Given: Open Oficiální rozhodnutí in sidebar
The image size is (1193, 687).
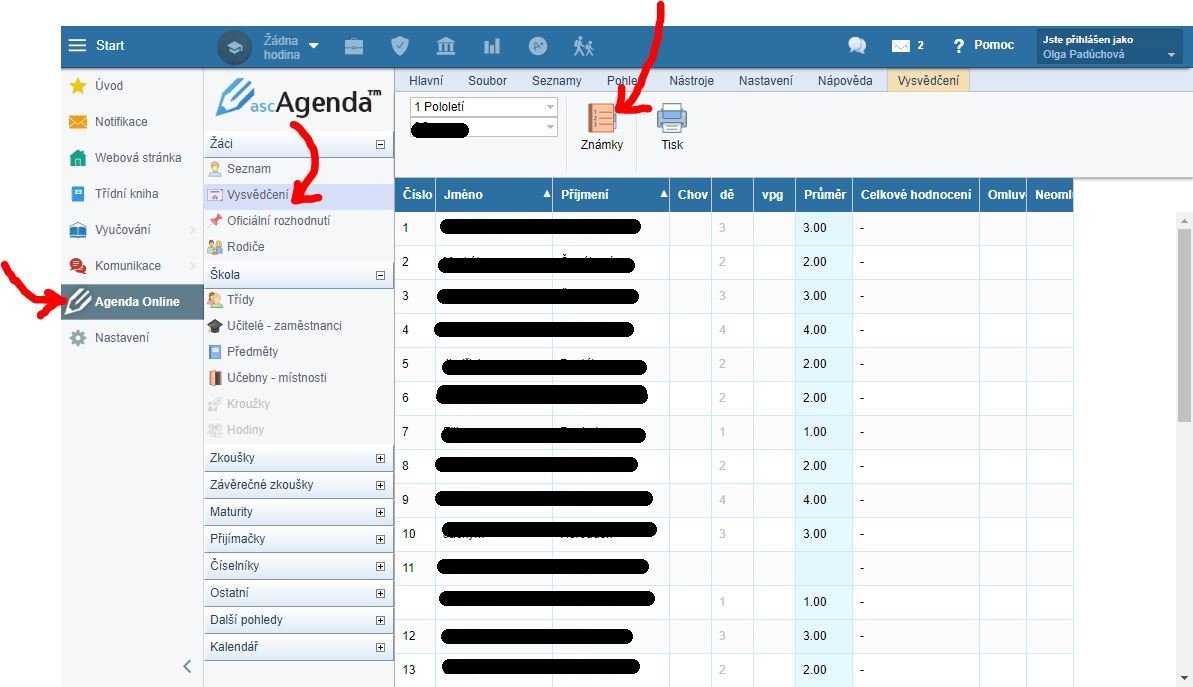Looking at the screenshot, I should tap(278, 221).
